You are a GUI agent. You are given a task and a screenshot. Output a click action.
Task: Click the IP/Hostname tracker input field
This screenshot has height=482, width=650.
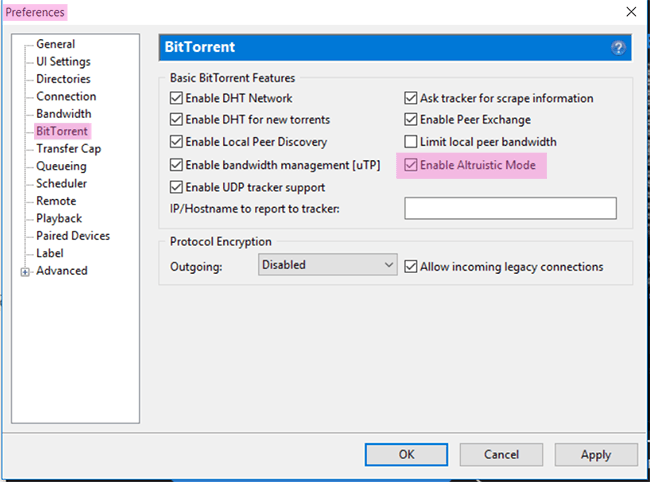click(510, 208)
